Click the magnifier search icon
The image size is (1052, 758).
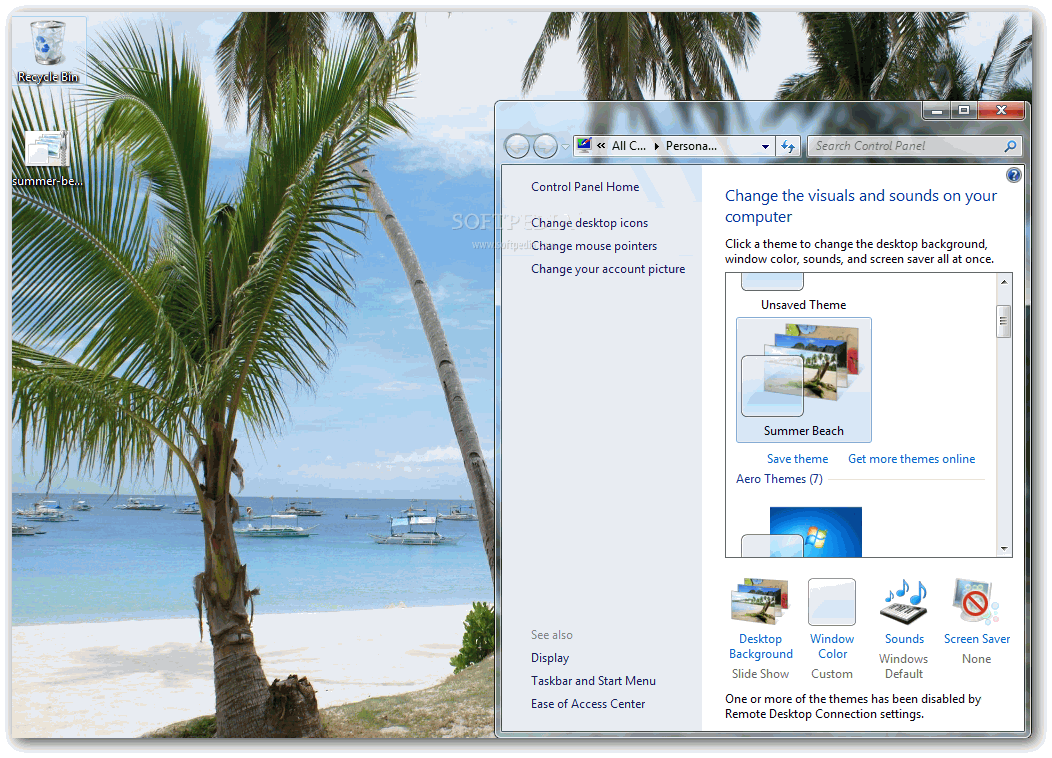tap(1010, 146)
